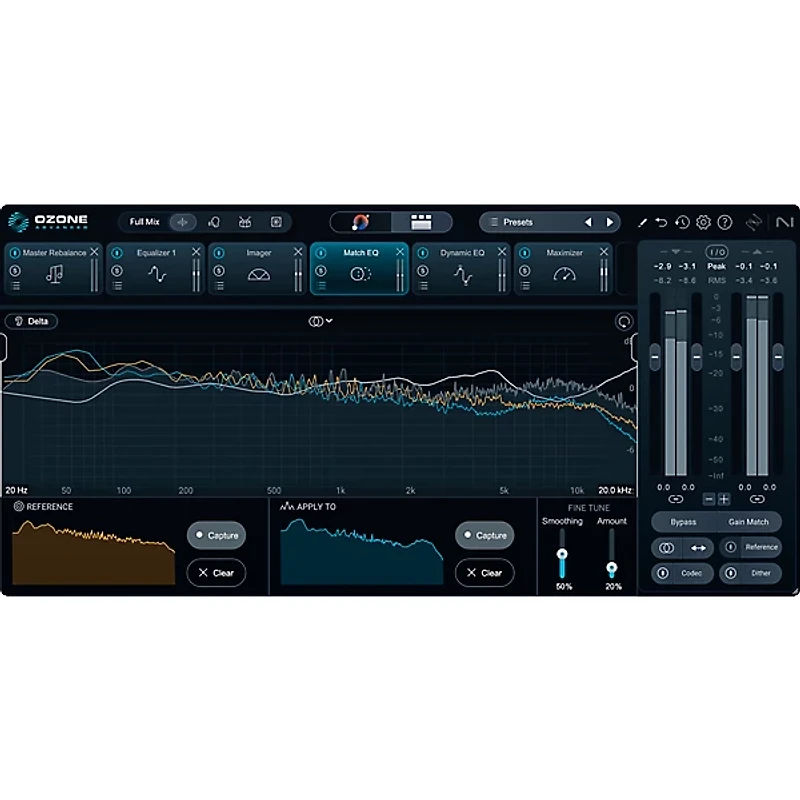Screen dimensions: 800x800
Task: Select the drums stem focus icon
Action: tap(245, 222)
